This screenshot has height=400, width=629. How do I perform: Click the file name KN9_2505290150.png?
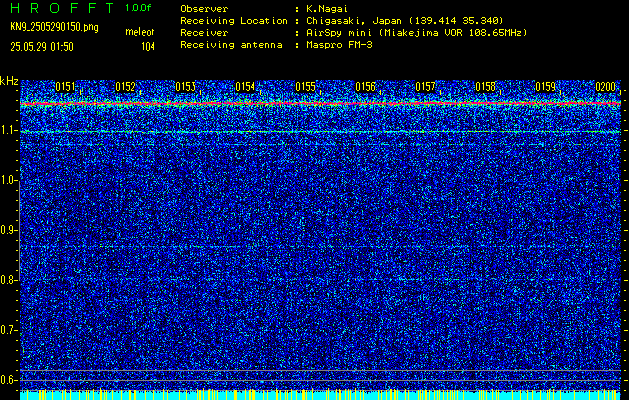point(55,28)
